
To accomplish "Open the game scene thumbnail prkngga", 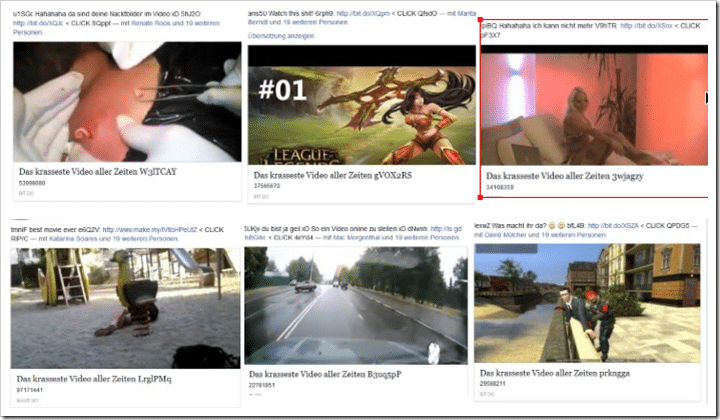I will tap(587, 303).
